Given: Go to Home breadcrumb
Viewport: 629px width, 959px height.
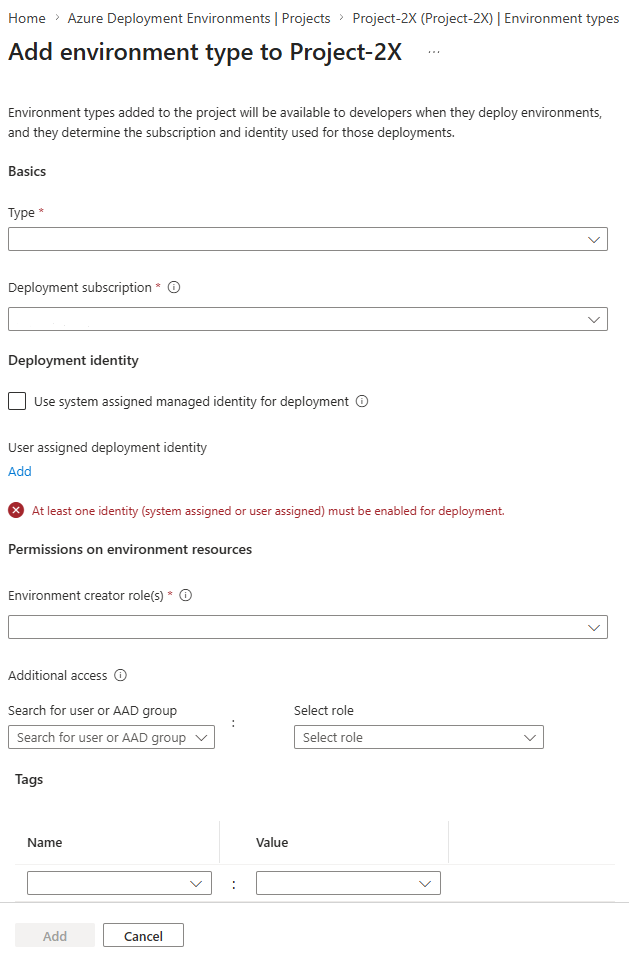Looking at the screenshot, I should click(27, 18).
